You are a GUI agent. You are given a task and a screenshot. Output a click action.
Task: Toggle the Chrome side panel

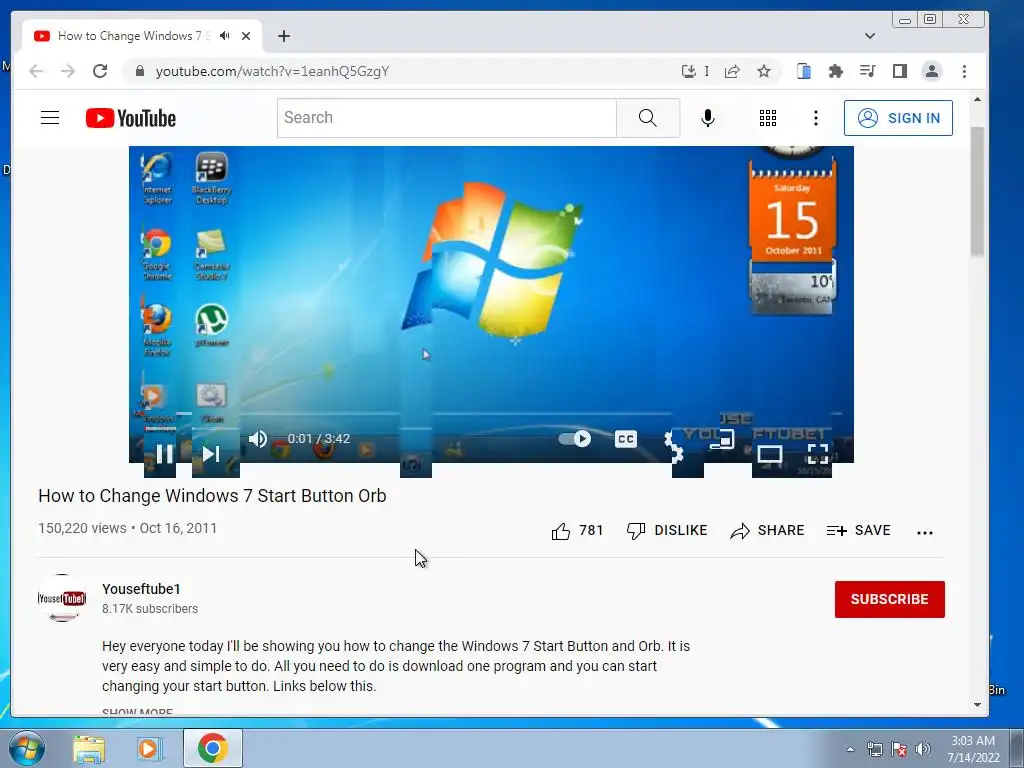(x=899, y=71)
